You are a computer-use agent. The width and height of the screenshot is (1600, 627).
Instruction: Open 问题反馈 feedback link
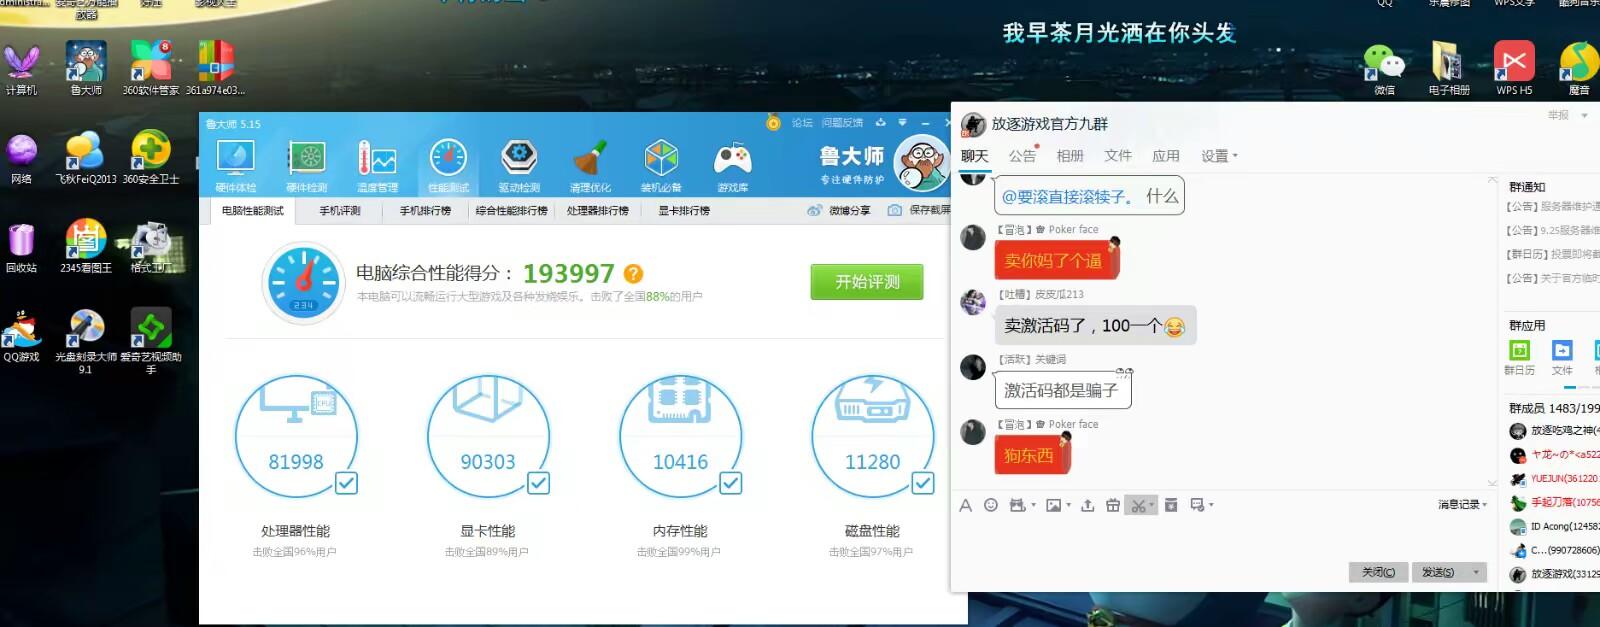842,123
